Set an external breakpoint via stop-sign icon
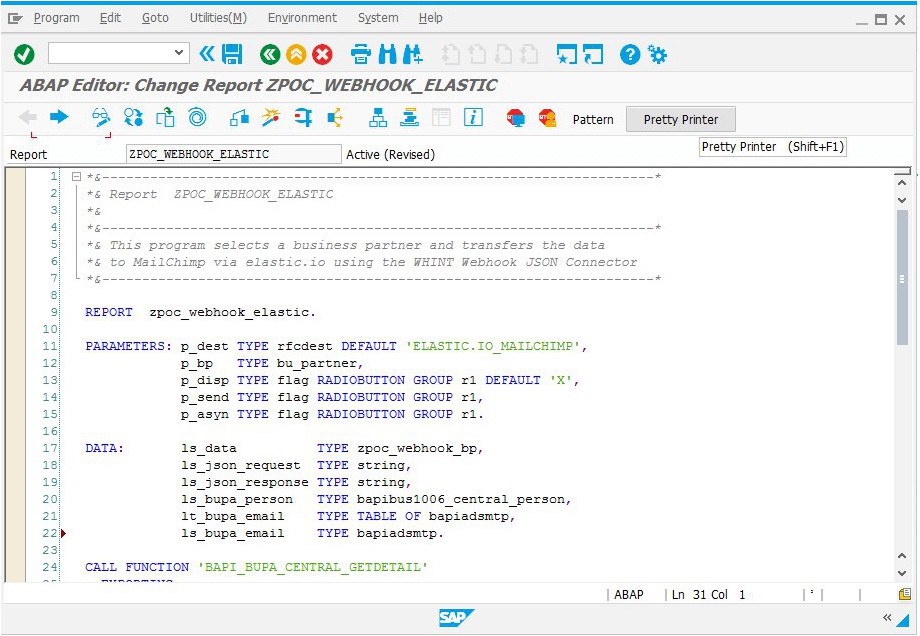 click(547, 117)
